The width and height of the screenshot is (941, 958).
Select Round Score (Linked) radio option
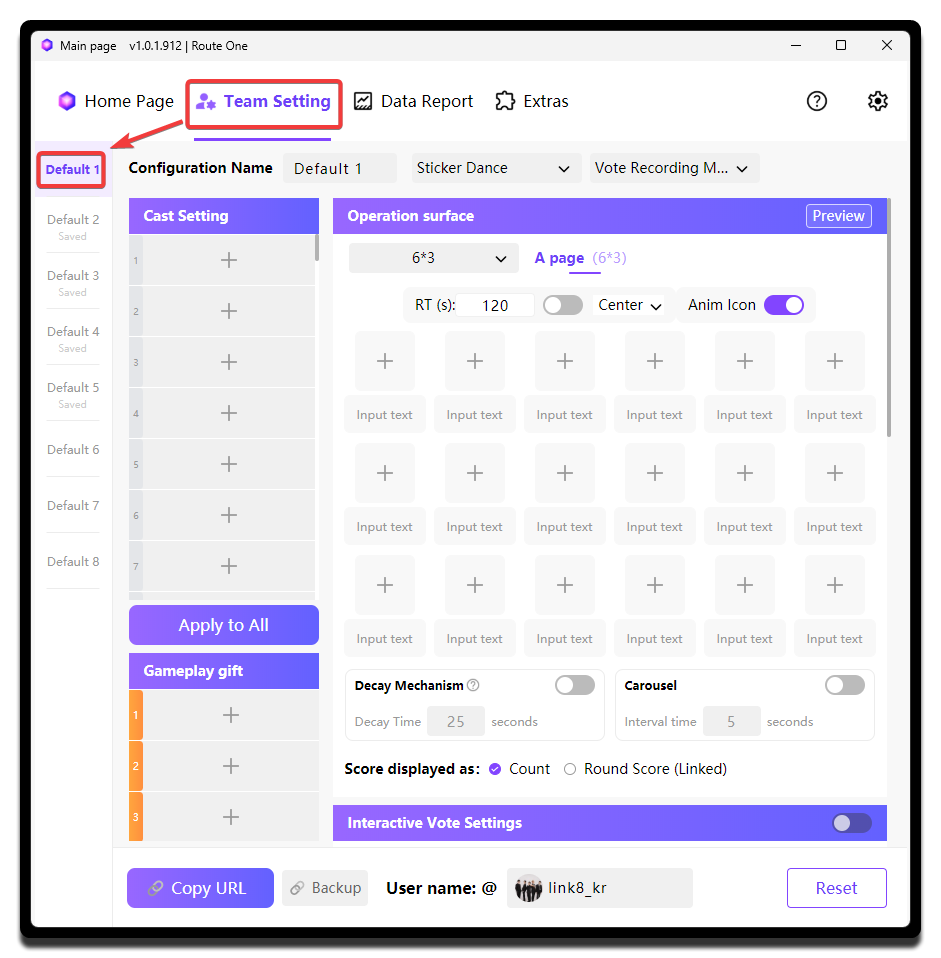point(570,769)
